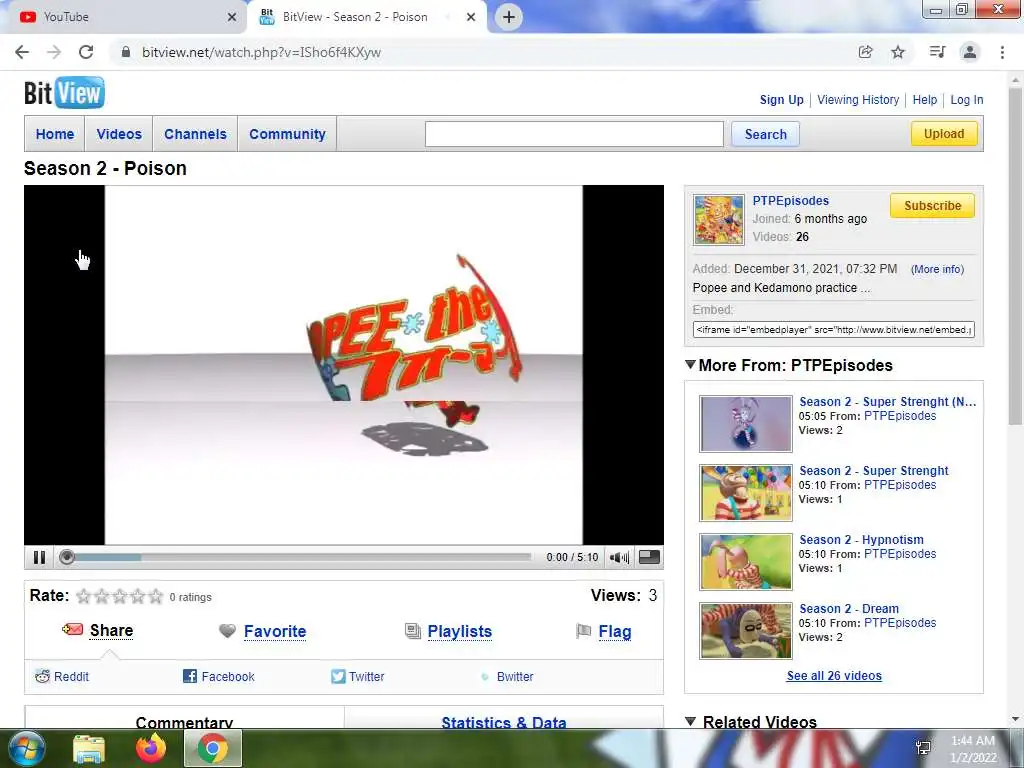Flag this video via Flag link
Screen dimensions: 1024x768
(615, 632)
